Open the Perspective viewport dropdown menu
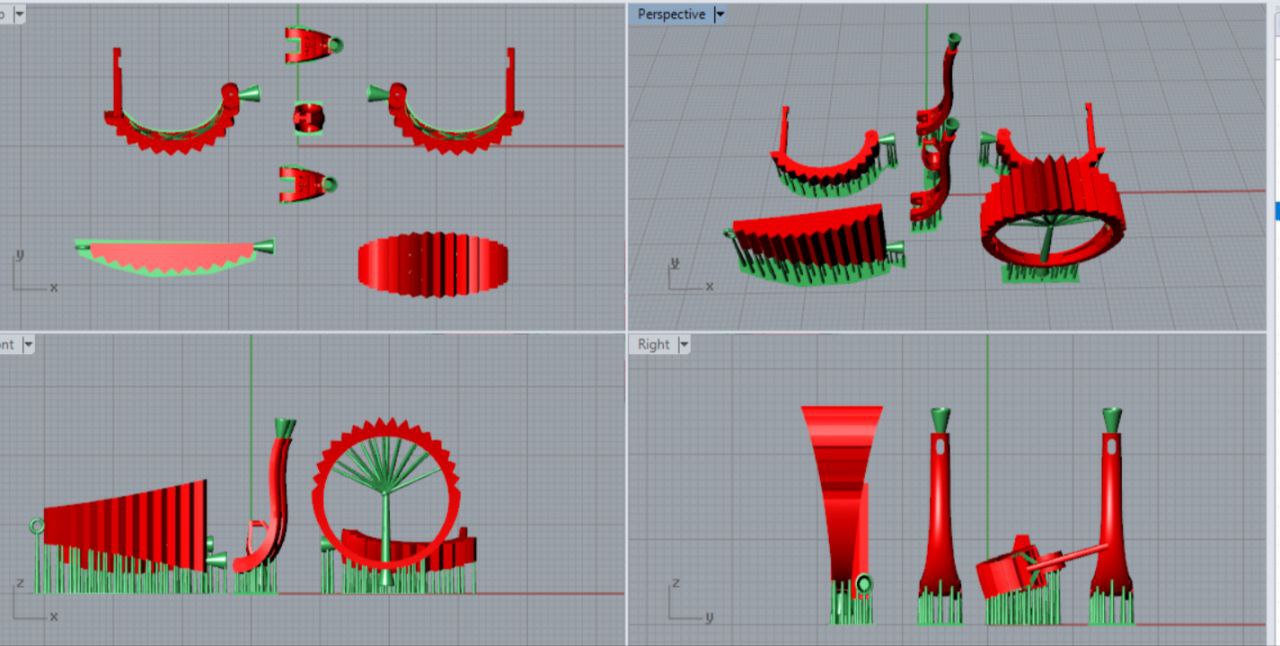The image size is (1280, 646). pyautogui.click(x=719, y=14)
